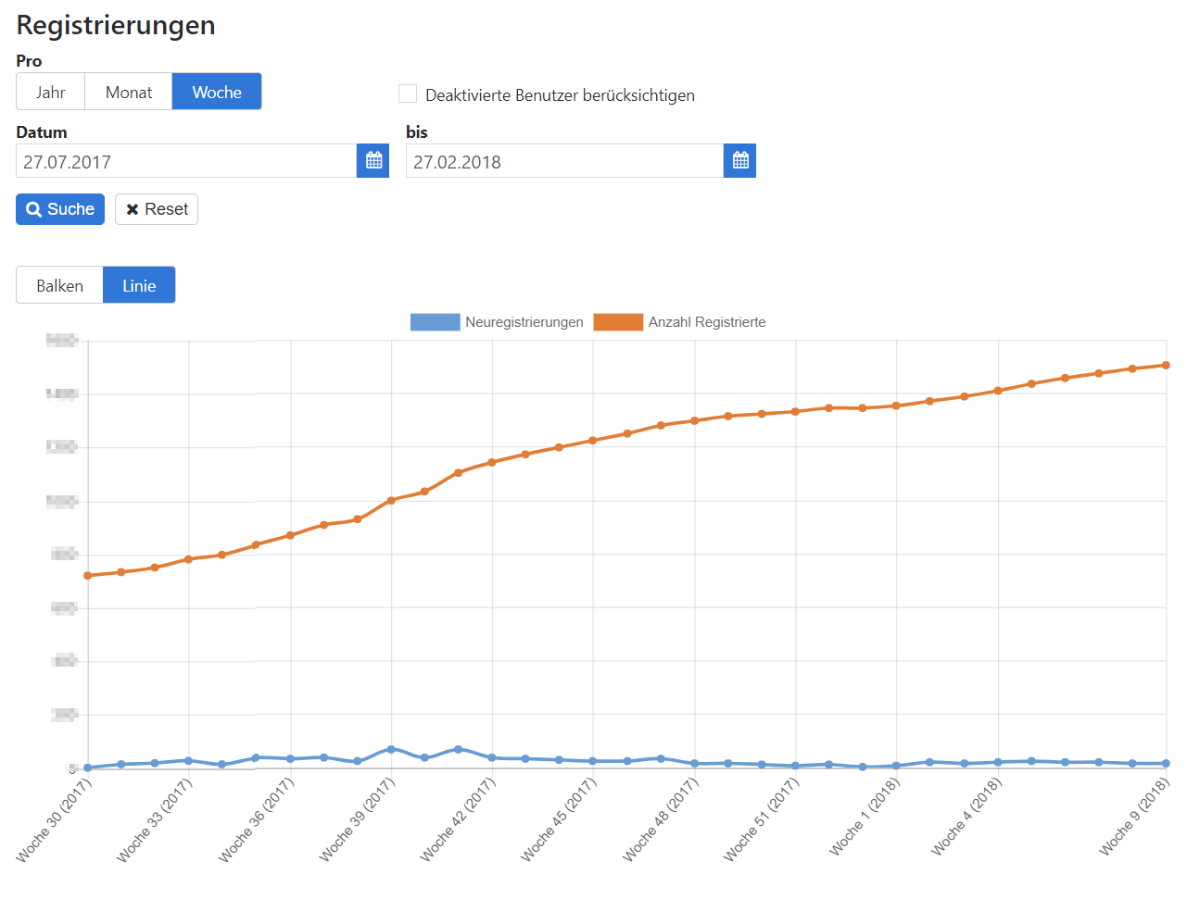Click the end date field 27.02.2018
This screenshot has width=1200, height=899.
pyautogui.click(x=565, y=161)
